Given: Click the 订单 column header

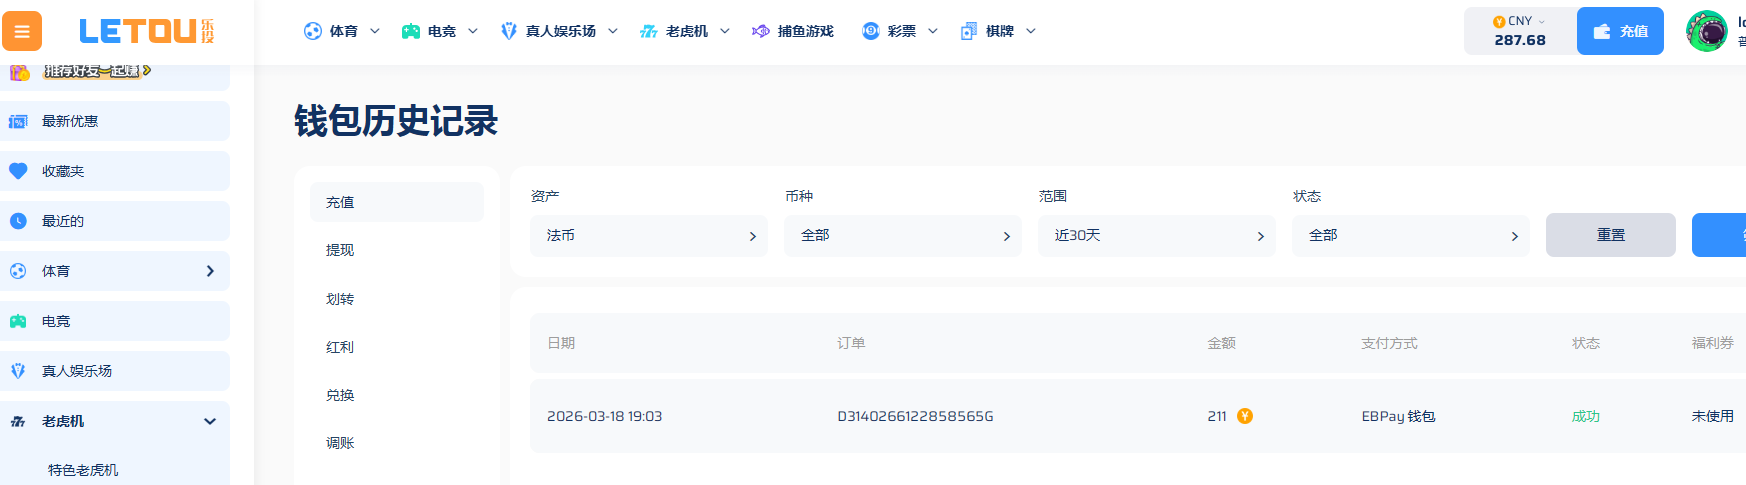Looking at the screenshot, I should click(x=851, y=343).
